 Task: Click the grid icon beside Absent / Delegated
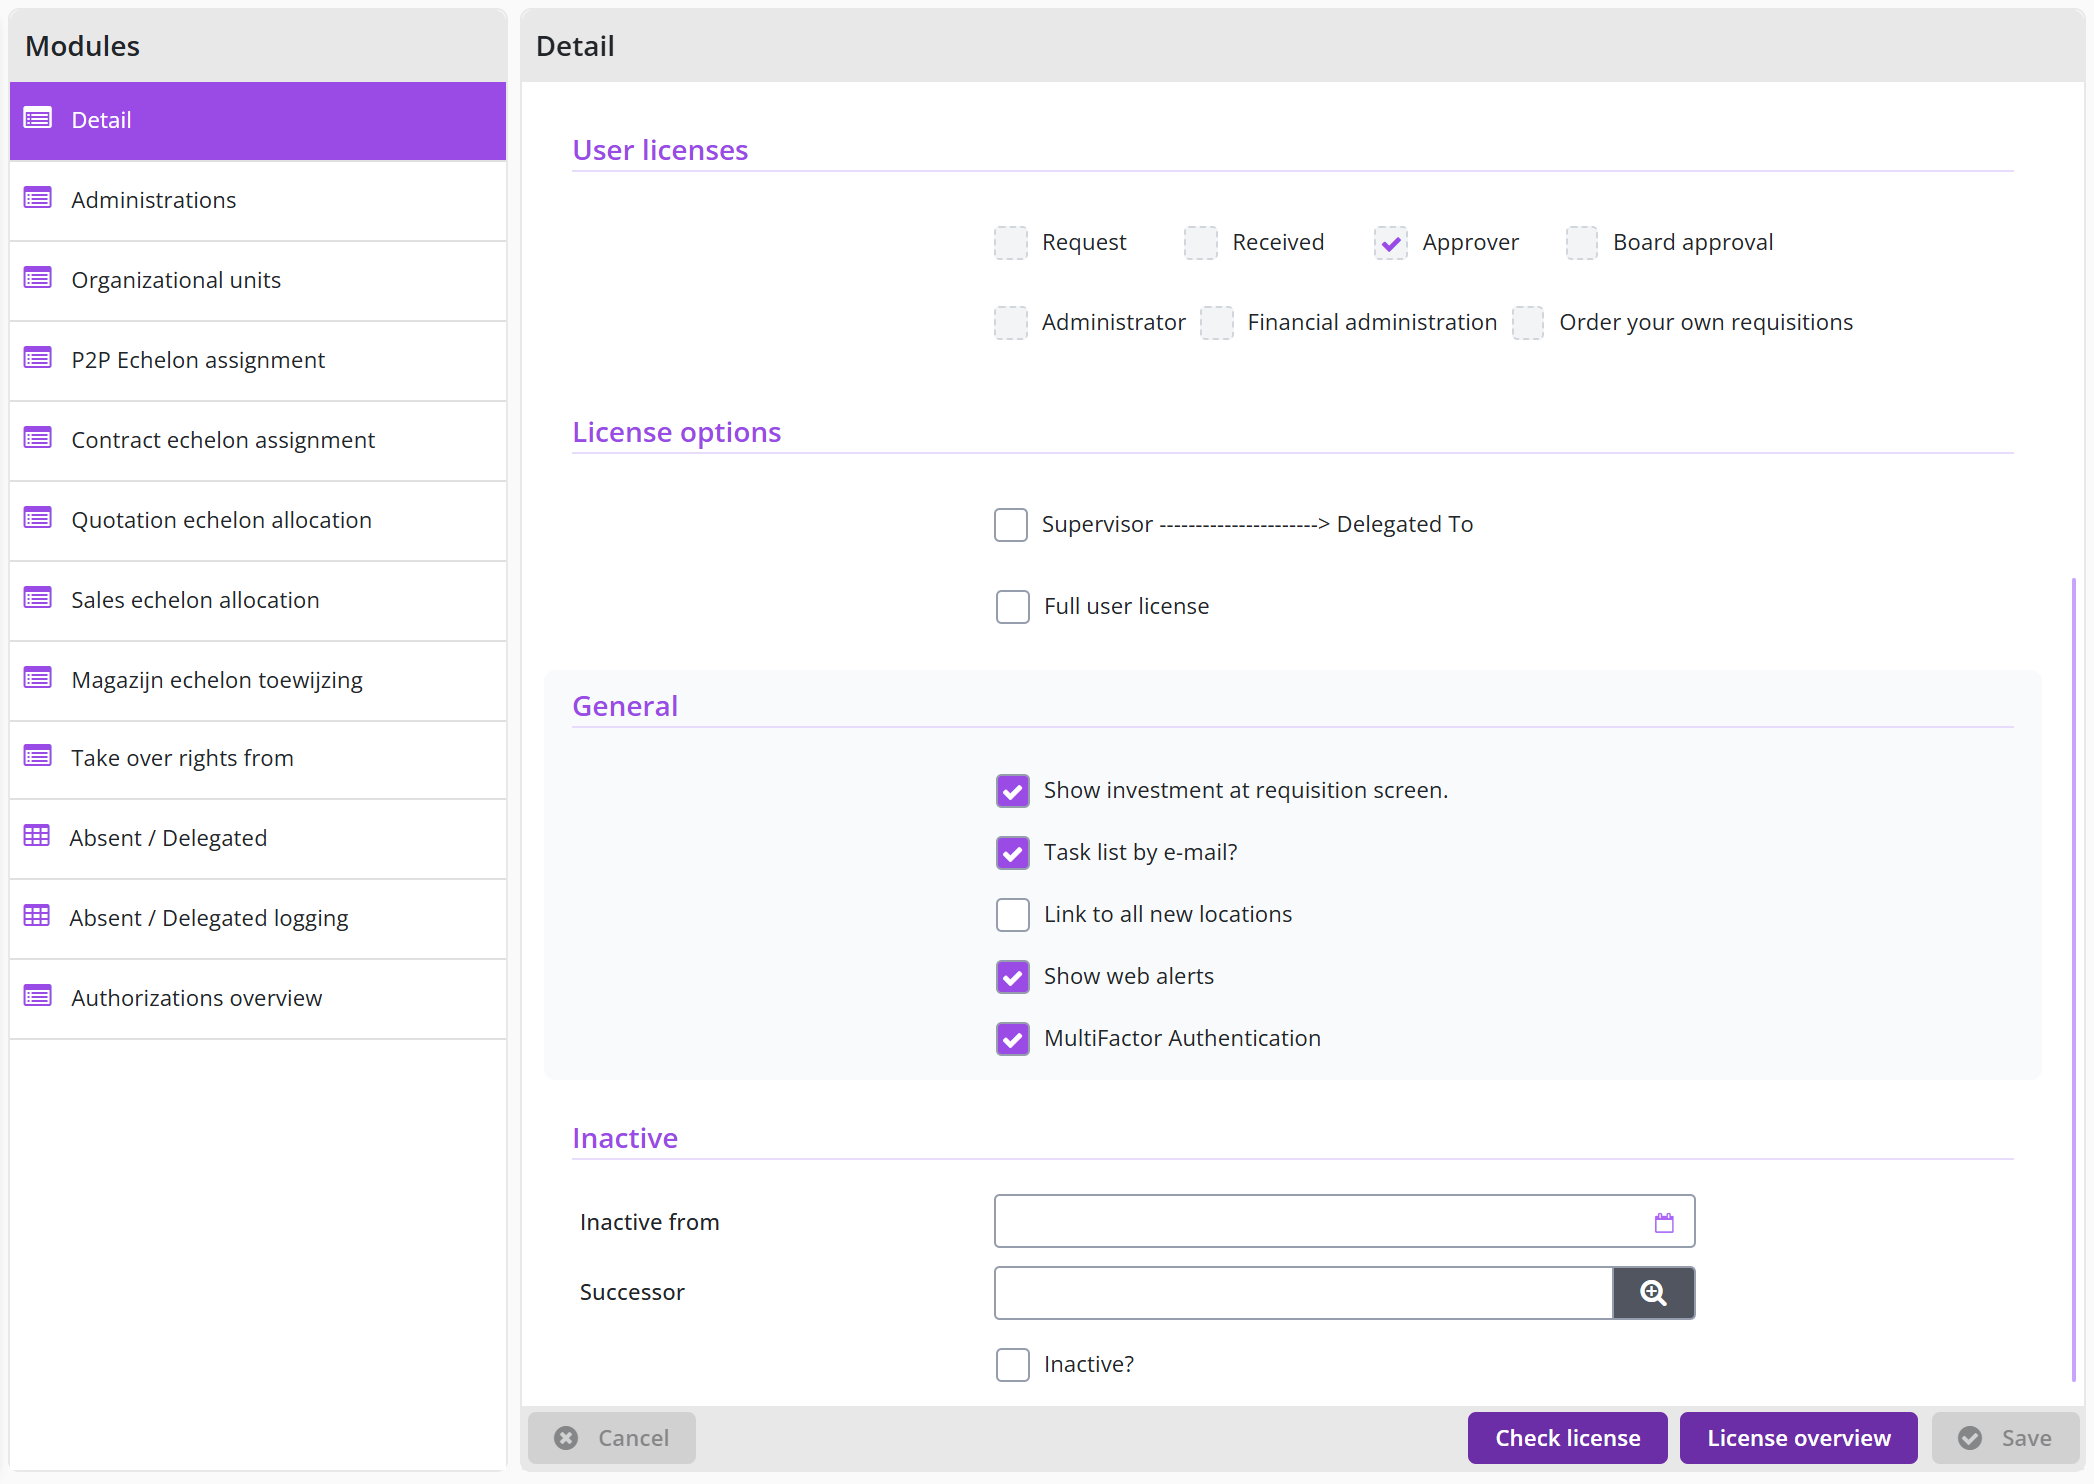click(x=37, y=836)
